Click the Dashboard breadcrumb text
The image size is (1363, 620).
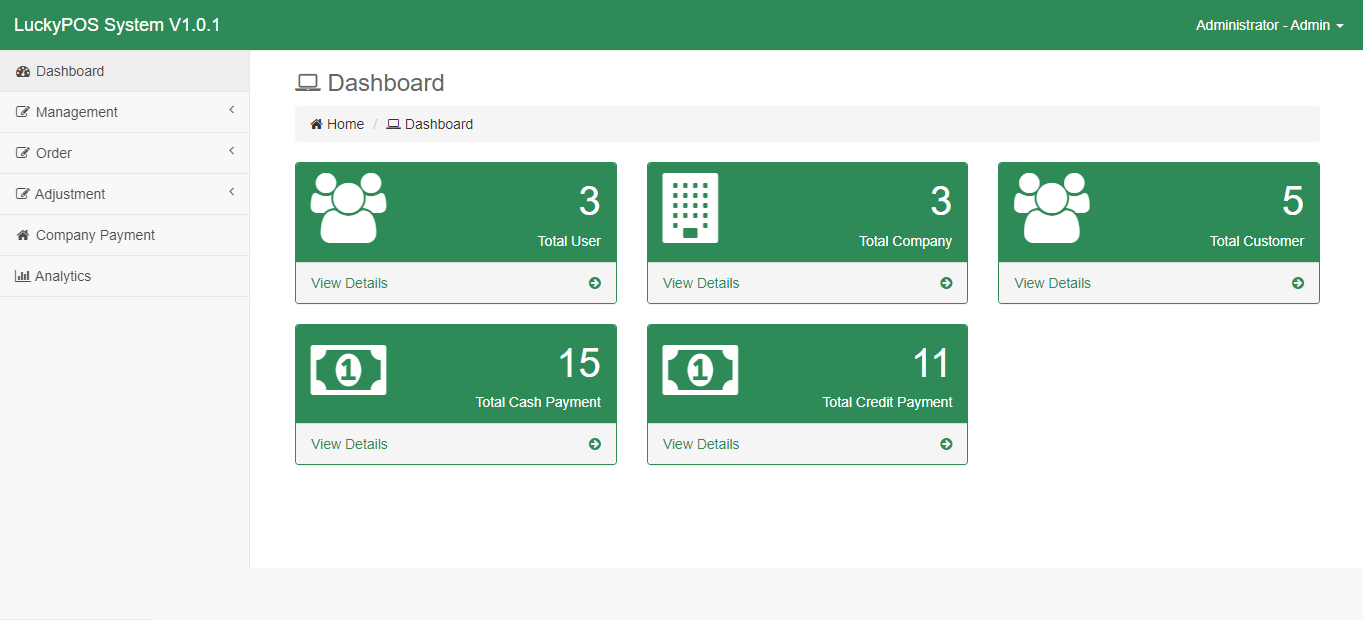coord(439,124)
